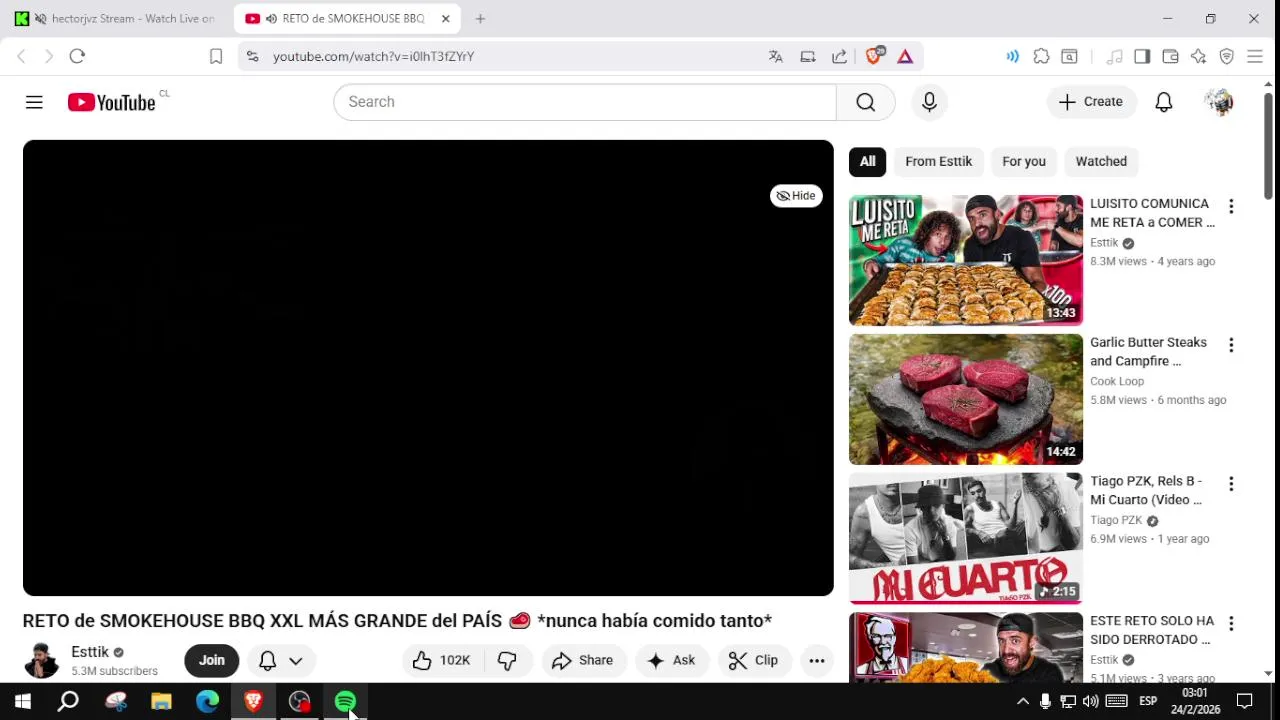This screenshot has height=720, width=1280.
Task: Click the search magnifier button
Action: pos(866,102)
